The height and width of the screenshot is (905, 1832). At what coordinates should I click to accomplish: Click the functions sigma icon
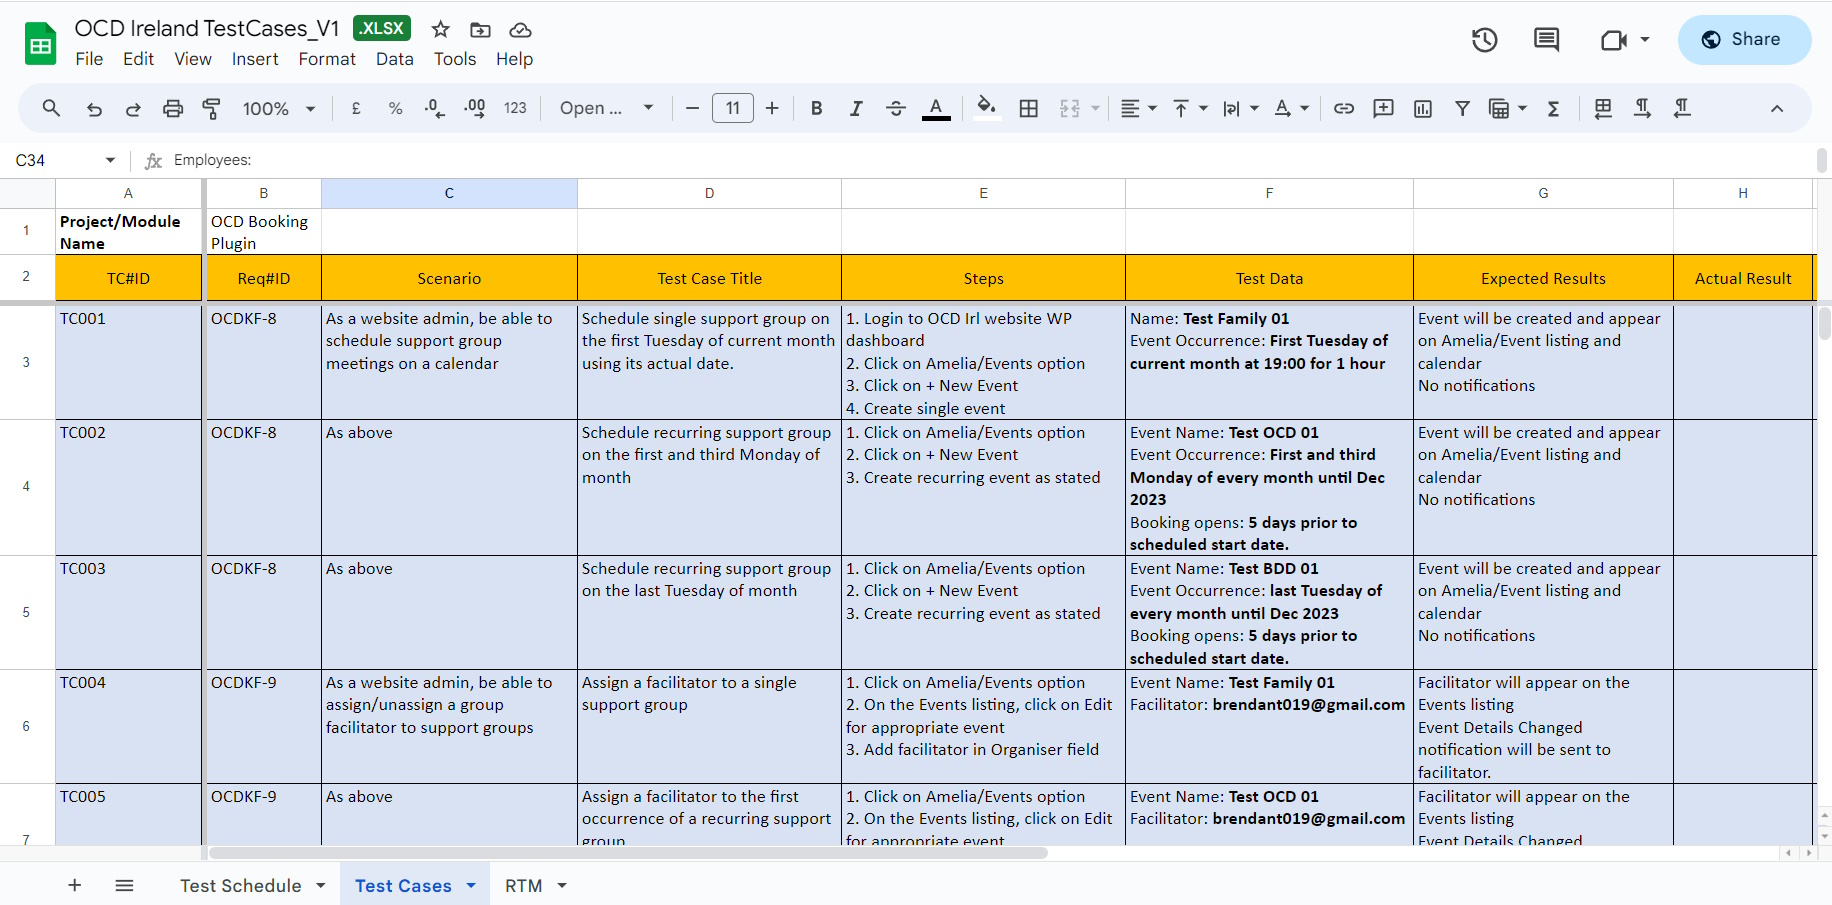pyautogui.click(x=1553, y=108)
